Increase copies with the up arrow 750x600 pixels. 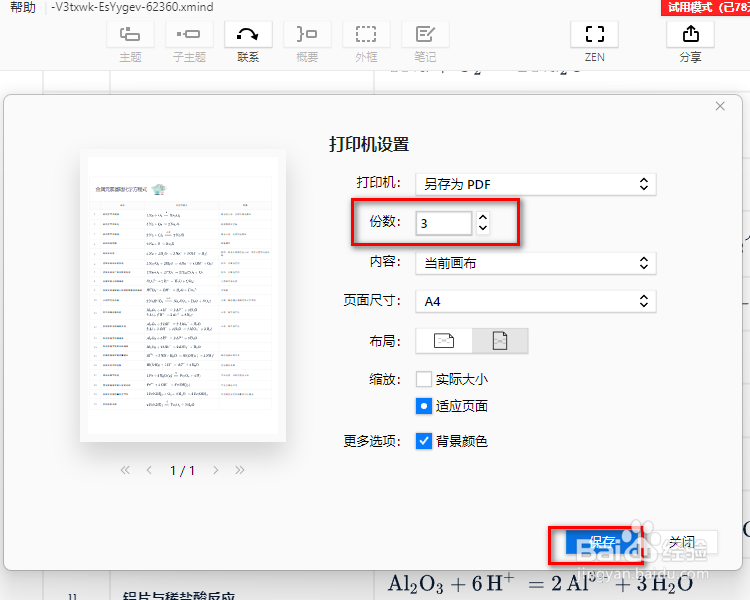(x=483, y=218)
